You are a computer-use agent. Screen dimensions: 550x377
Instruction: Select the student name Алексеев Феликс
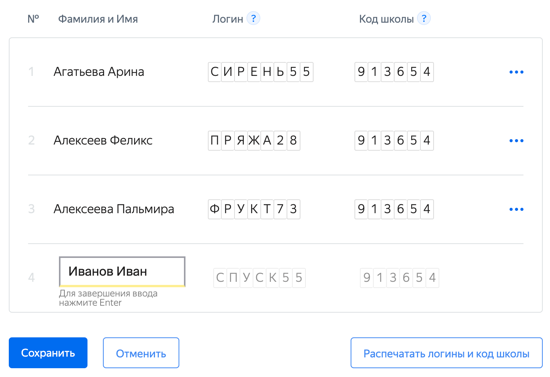click(x=103, y=141)
